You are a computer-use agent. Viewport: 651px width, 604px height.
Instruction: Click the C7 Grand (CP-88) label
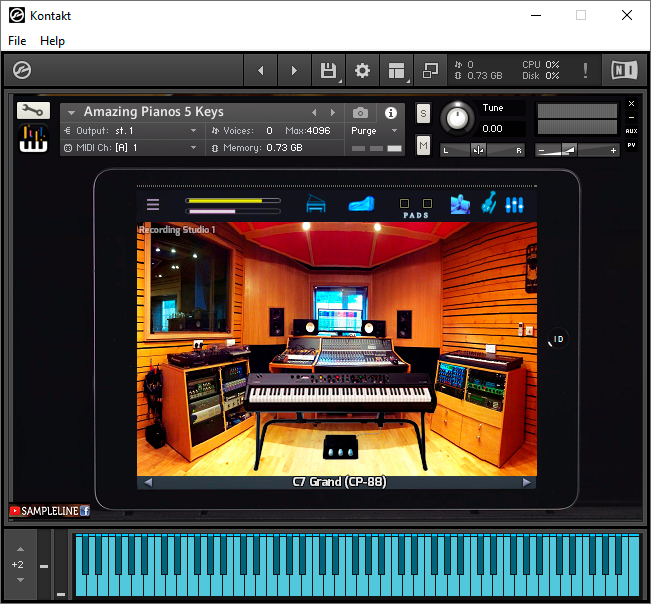pyautogui.click(x=339, y=482)
